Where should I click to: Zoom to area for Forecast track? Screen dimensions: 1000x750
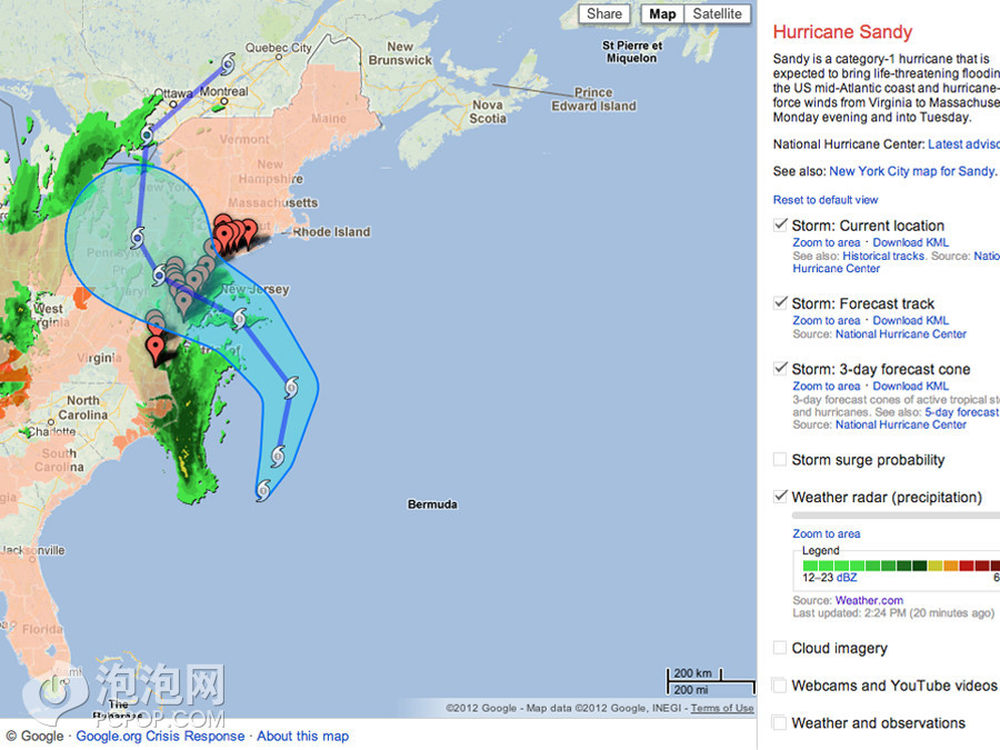click(826, 320)
